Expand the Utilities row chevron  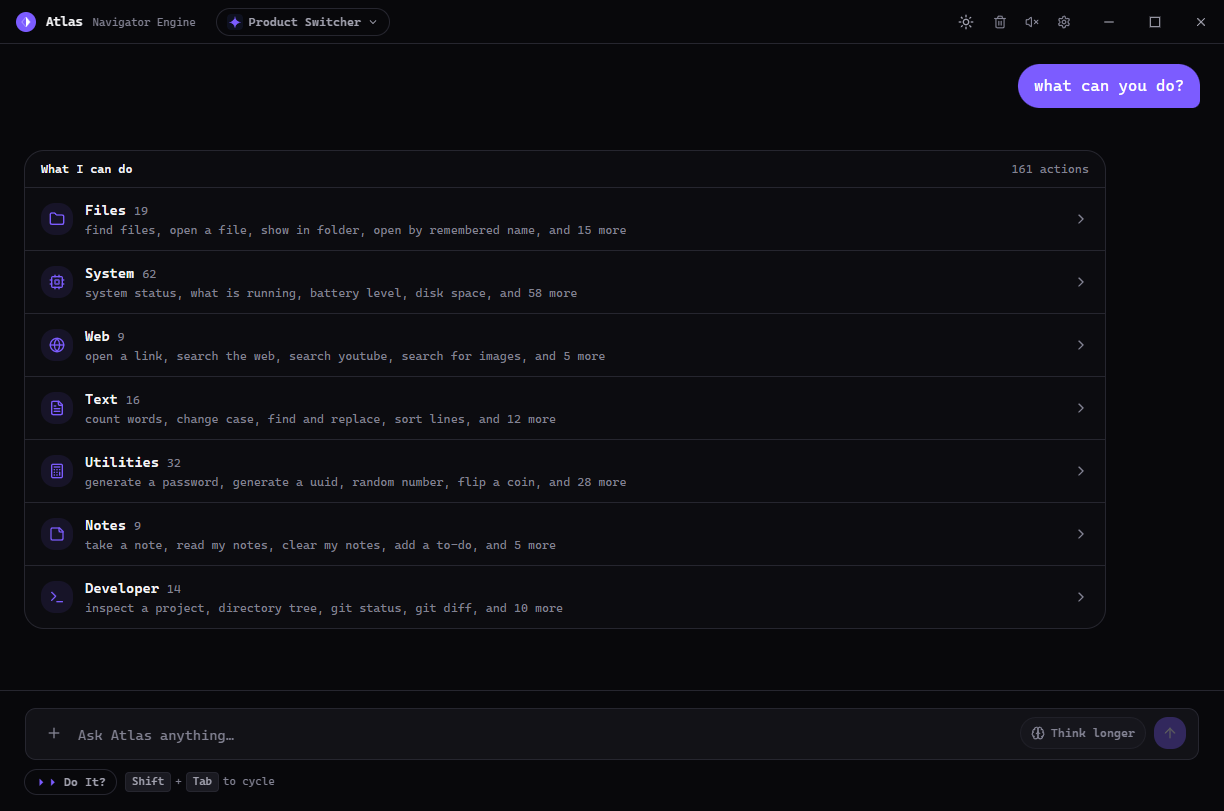point(1081,471)
